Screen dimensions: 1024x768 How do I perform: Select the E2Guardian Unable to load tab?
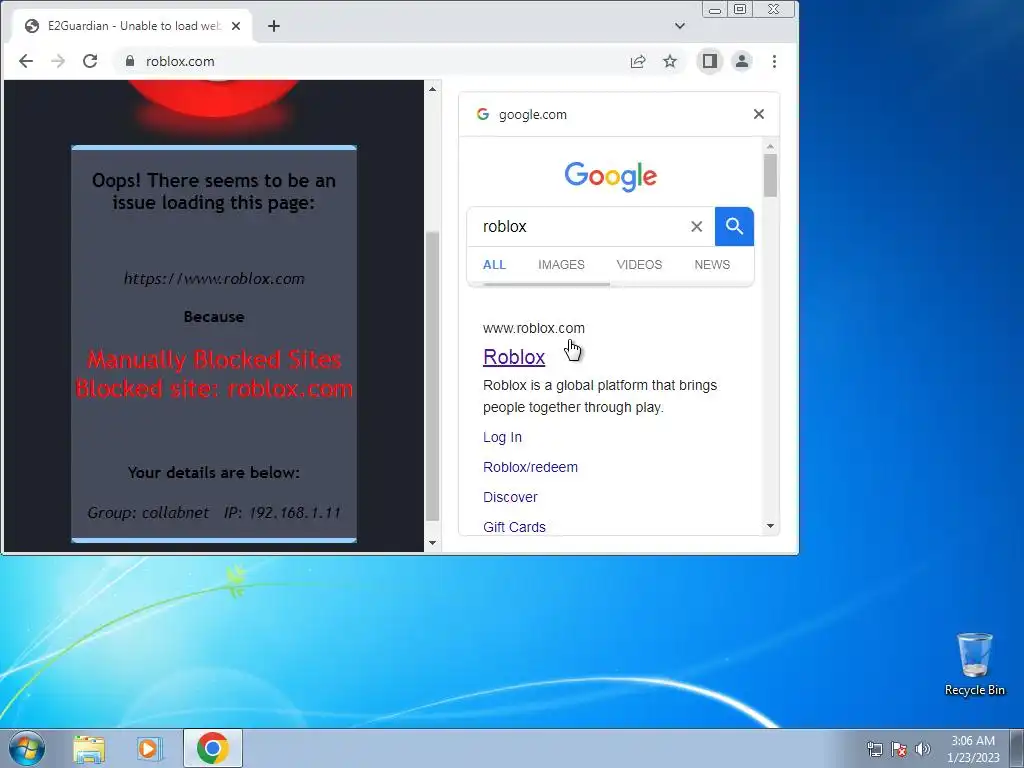133,26
